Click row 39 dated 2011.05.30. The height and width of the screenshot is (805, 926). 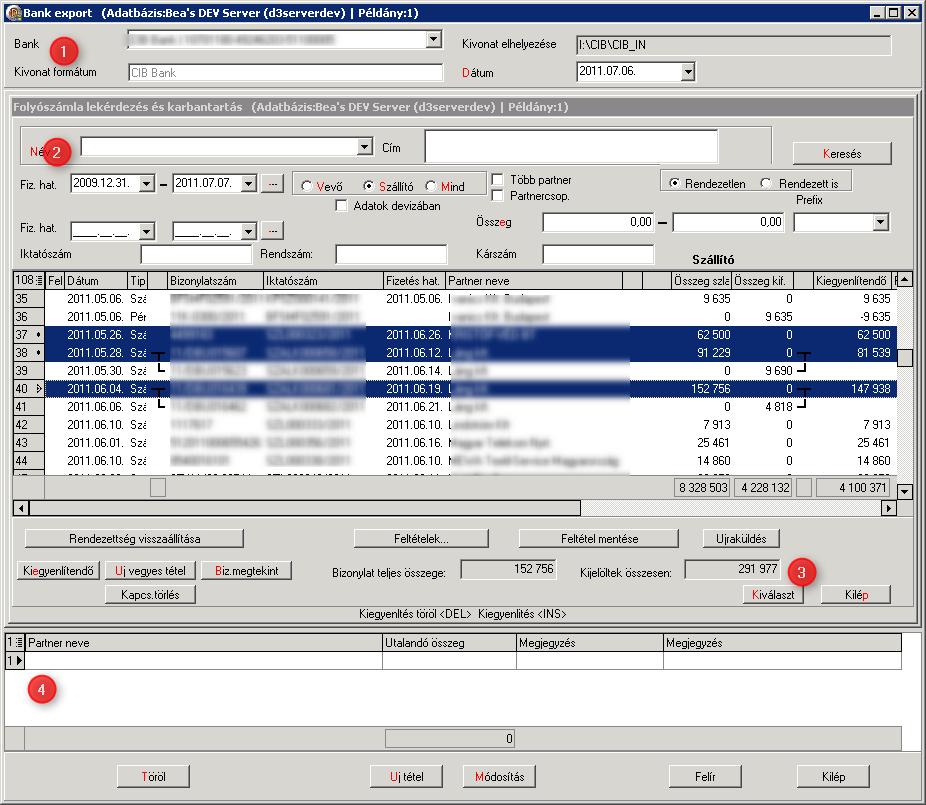(455, 371)
